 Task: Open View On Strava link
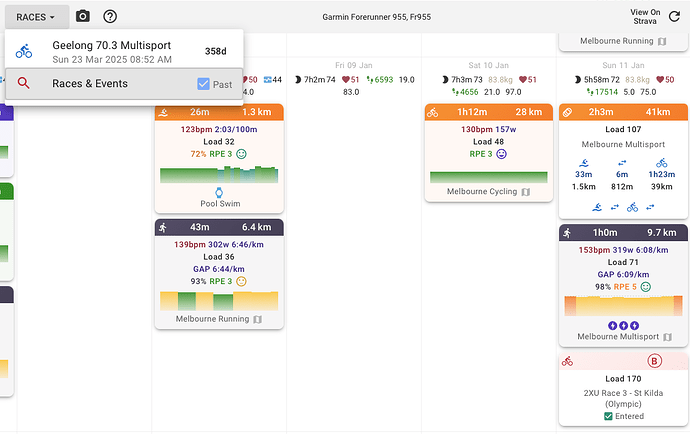(645, 16)
